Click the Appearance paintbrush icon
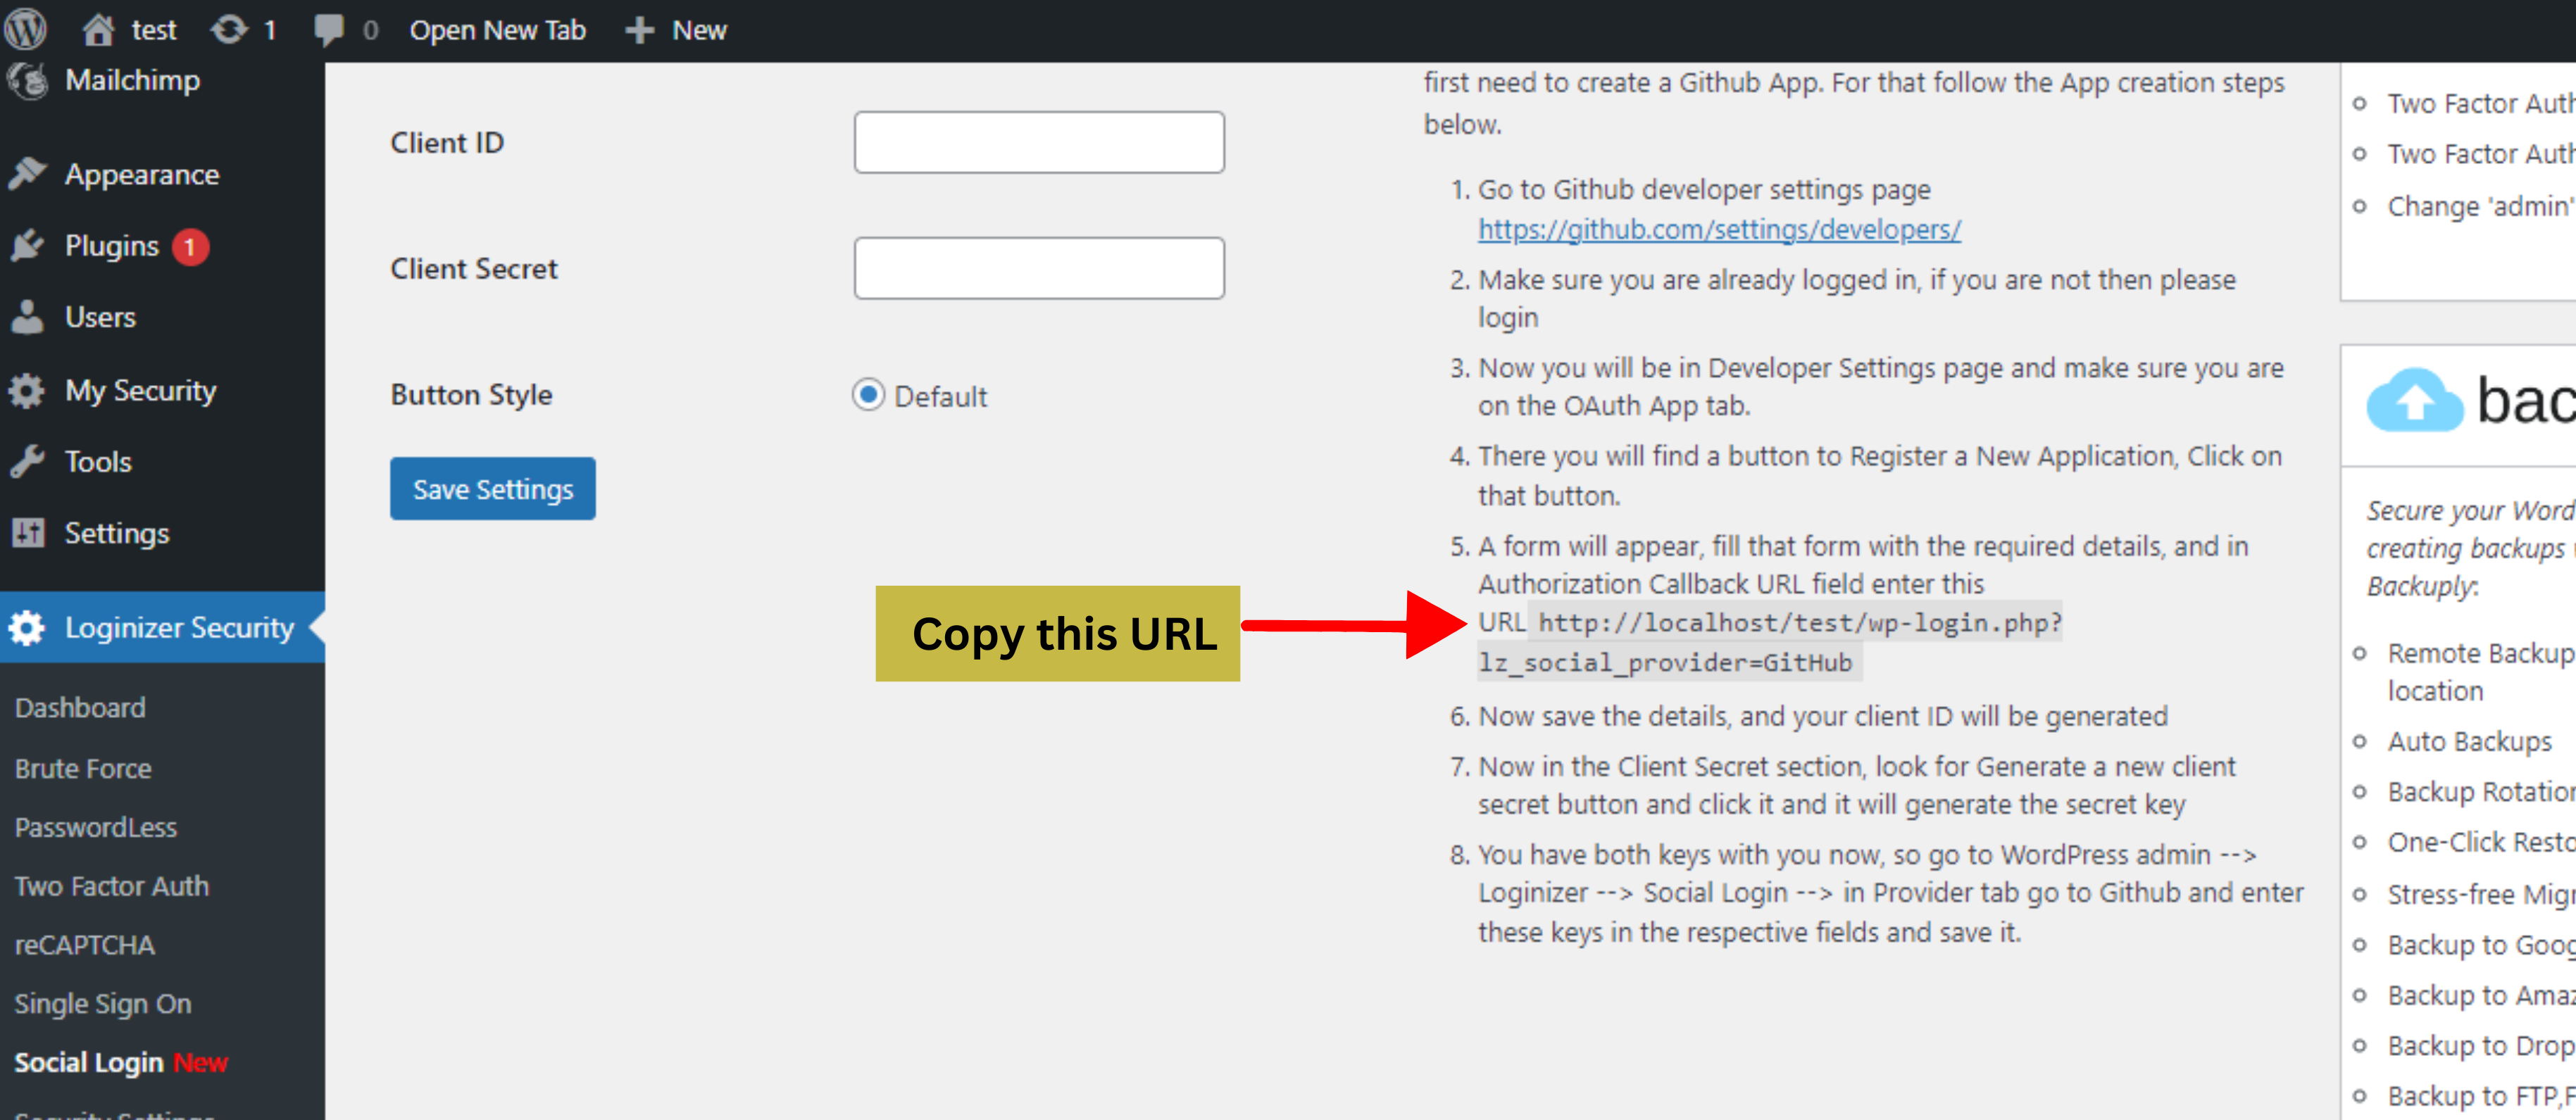Screen dimensions: 2576x1120 tap(27, 174)
